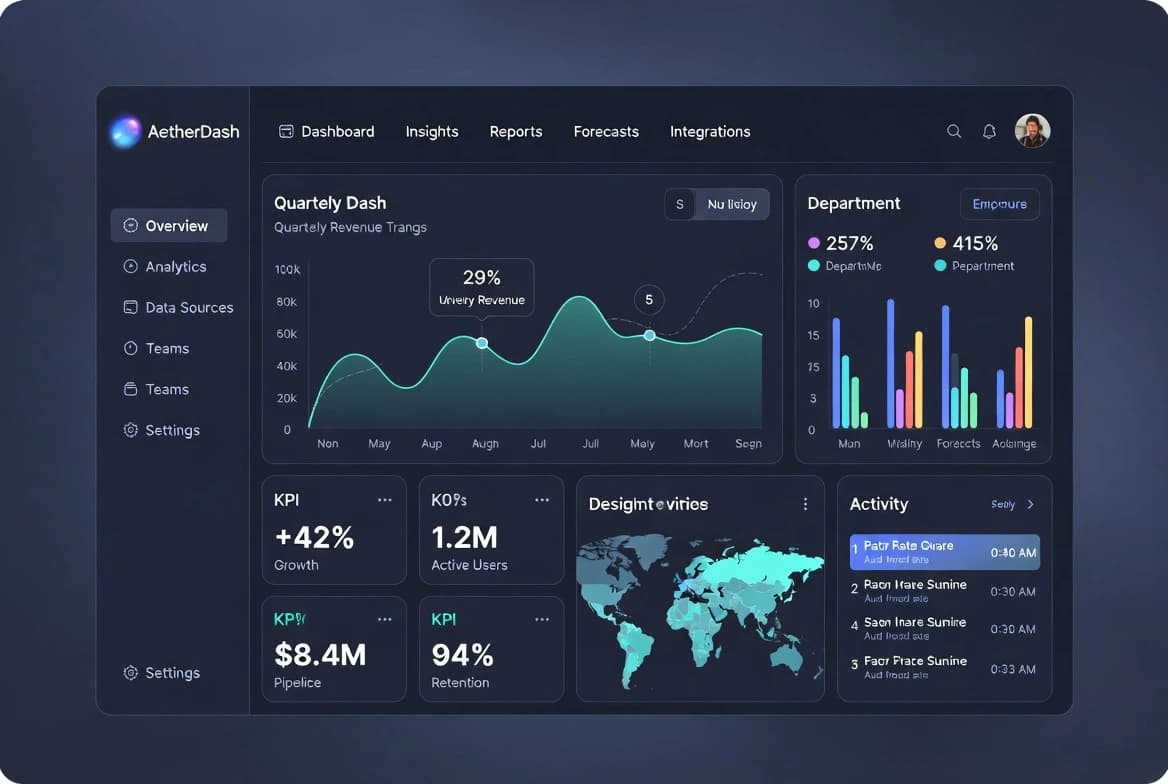Toggle the S option in chart switcher
The height and width of the screenshot is (784, 1168).
(680, 204)
